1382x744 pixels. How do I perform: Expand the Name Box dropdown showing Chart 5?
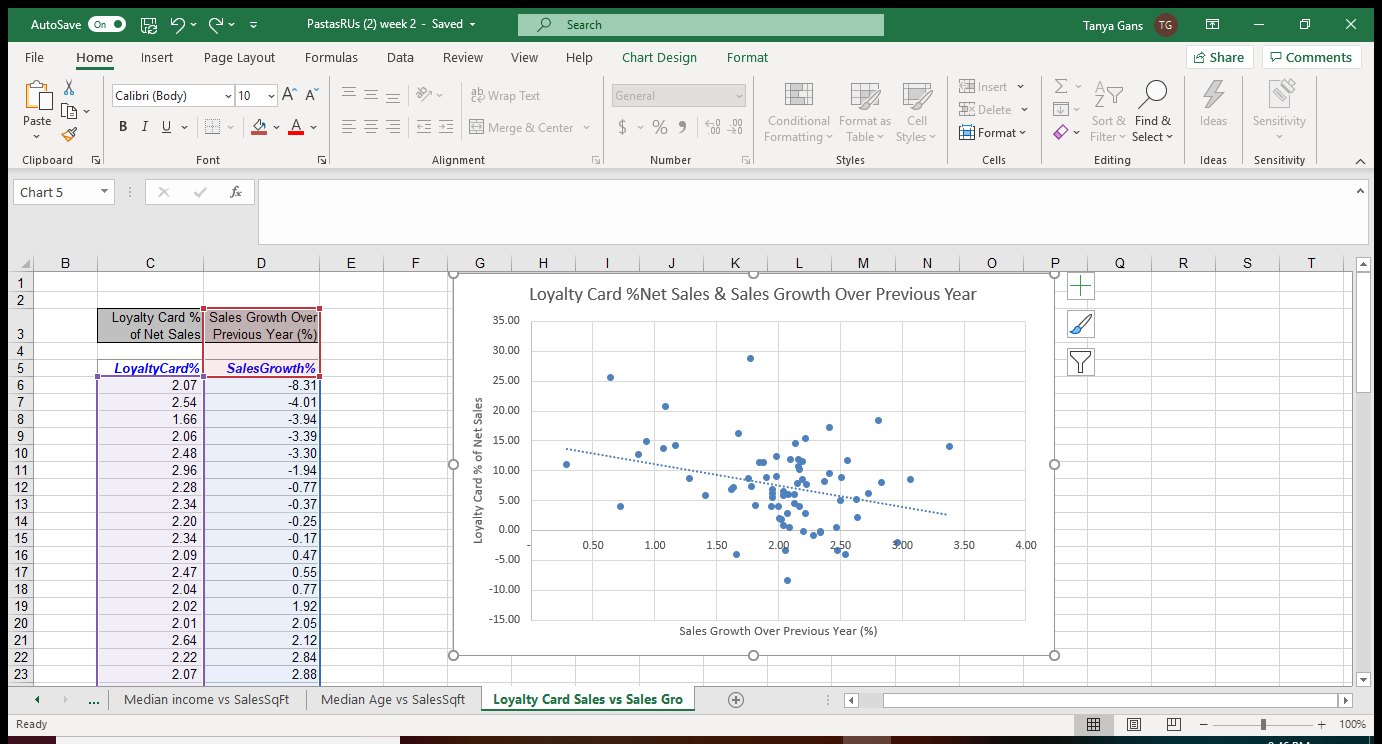[x=104, y=191]
